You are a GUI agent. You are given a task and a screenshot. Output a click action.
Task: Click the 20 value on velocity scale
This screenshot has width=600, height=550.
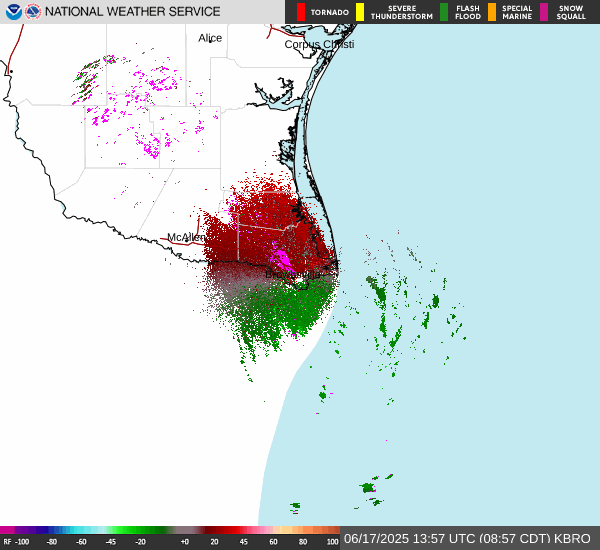point(214,542)
